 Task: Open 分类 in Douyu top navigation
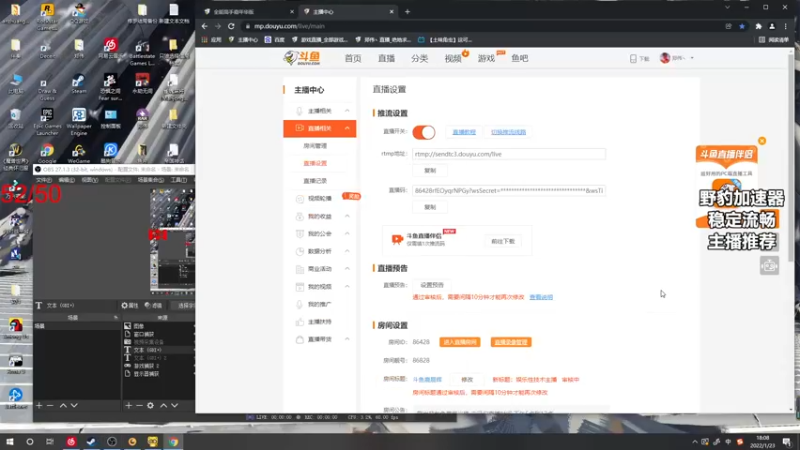(x=419, y=59)
